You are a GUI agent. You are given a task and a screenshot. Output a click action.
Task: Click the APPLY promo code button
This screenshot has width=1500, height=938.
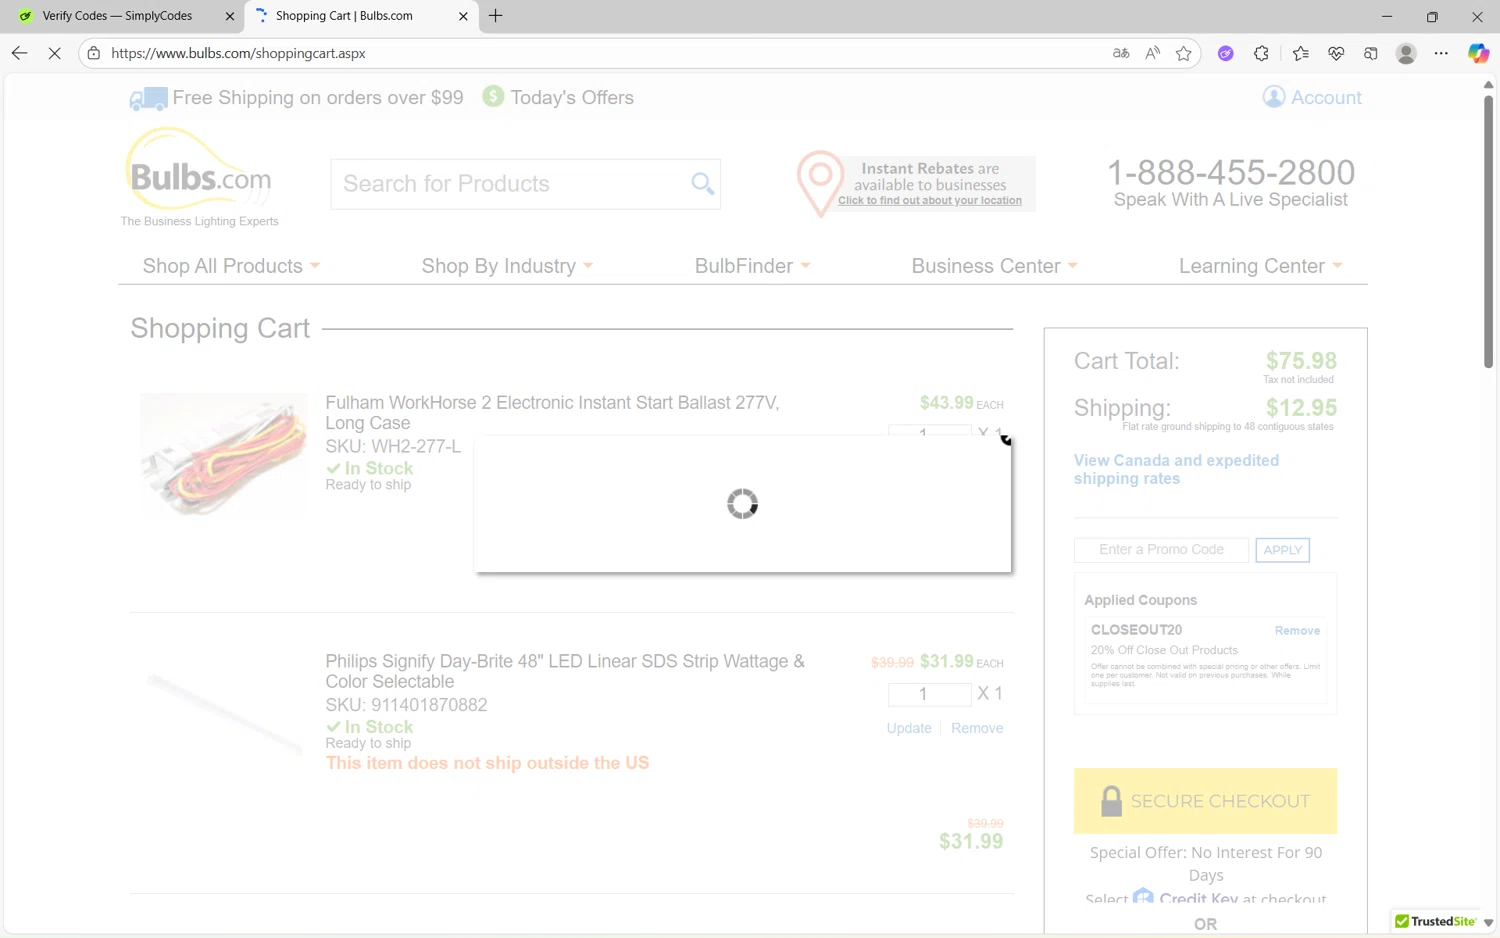[1282, 550]
